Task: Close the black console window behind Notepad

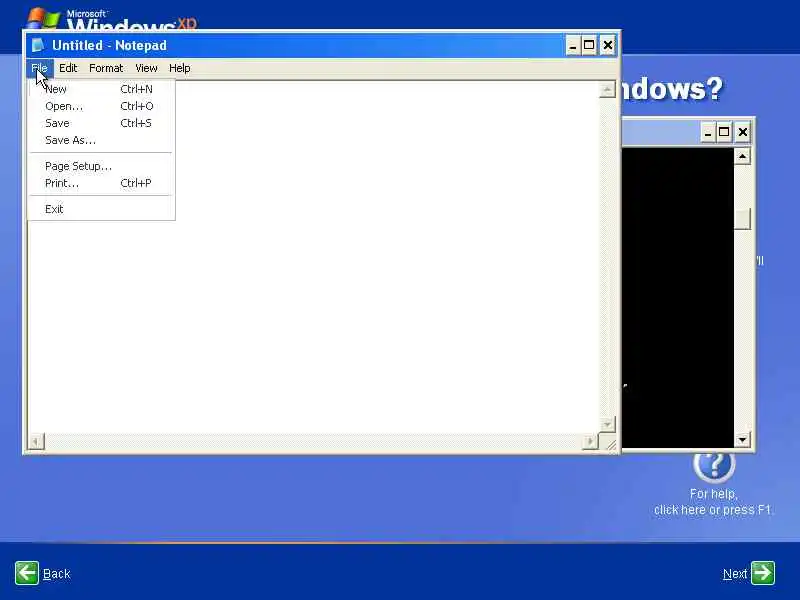Action: [x=743, y=133]
